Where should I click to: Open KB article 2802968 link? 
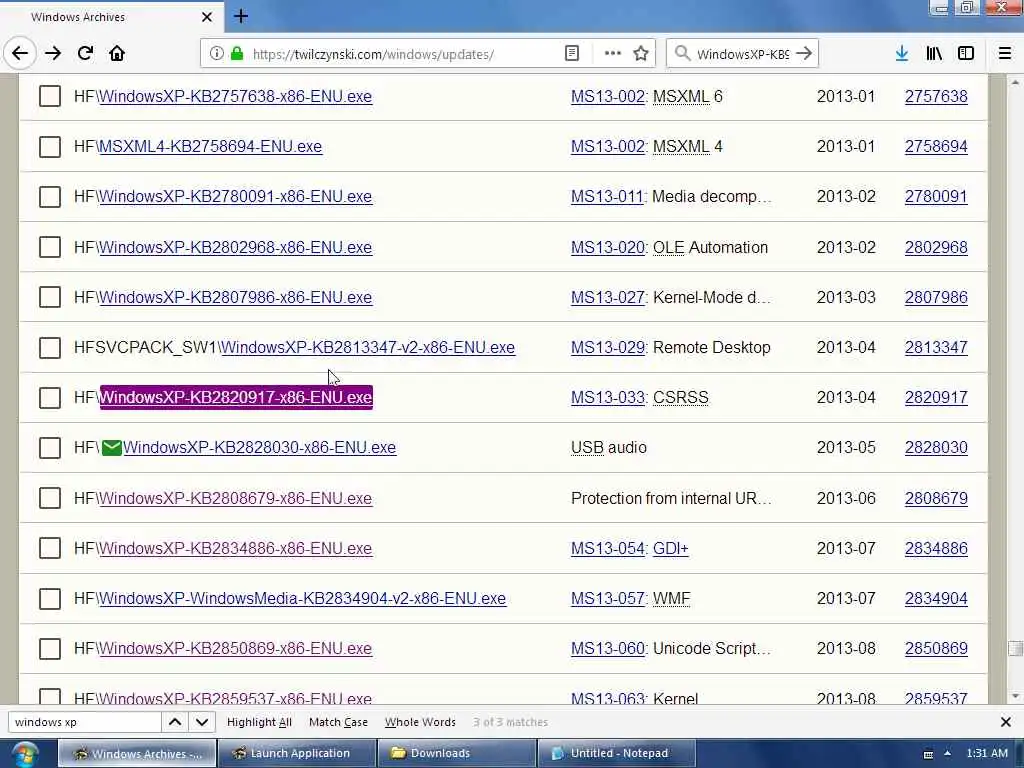tap(936, 247)
